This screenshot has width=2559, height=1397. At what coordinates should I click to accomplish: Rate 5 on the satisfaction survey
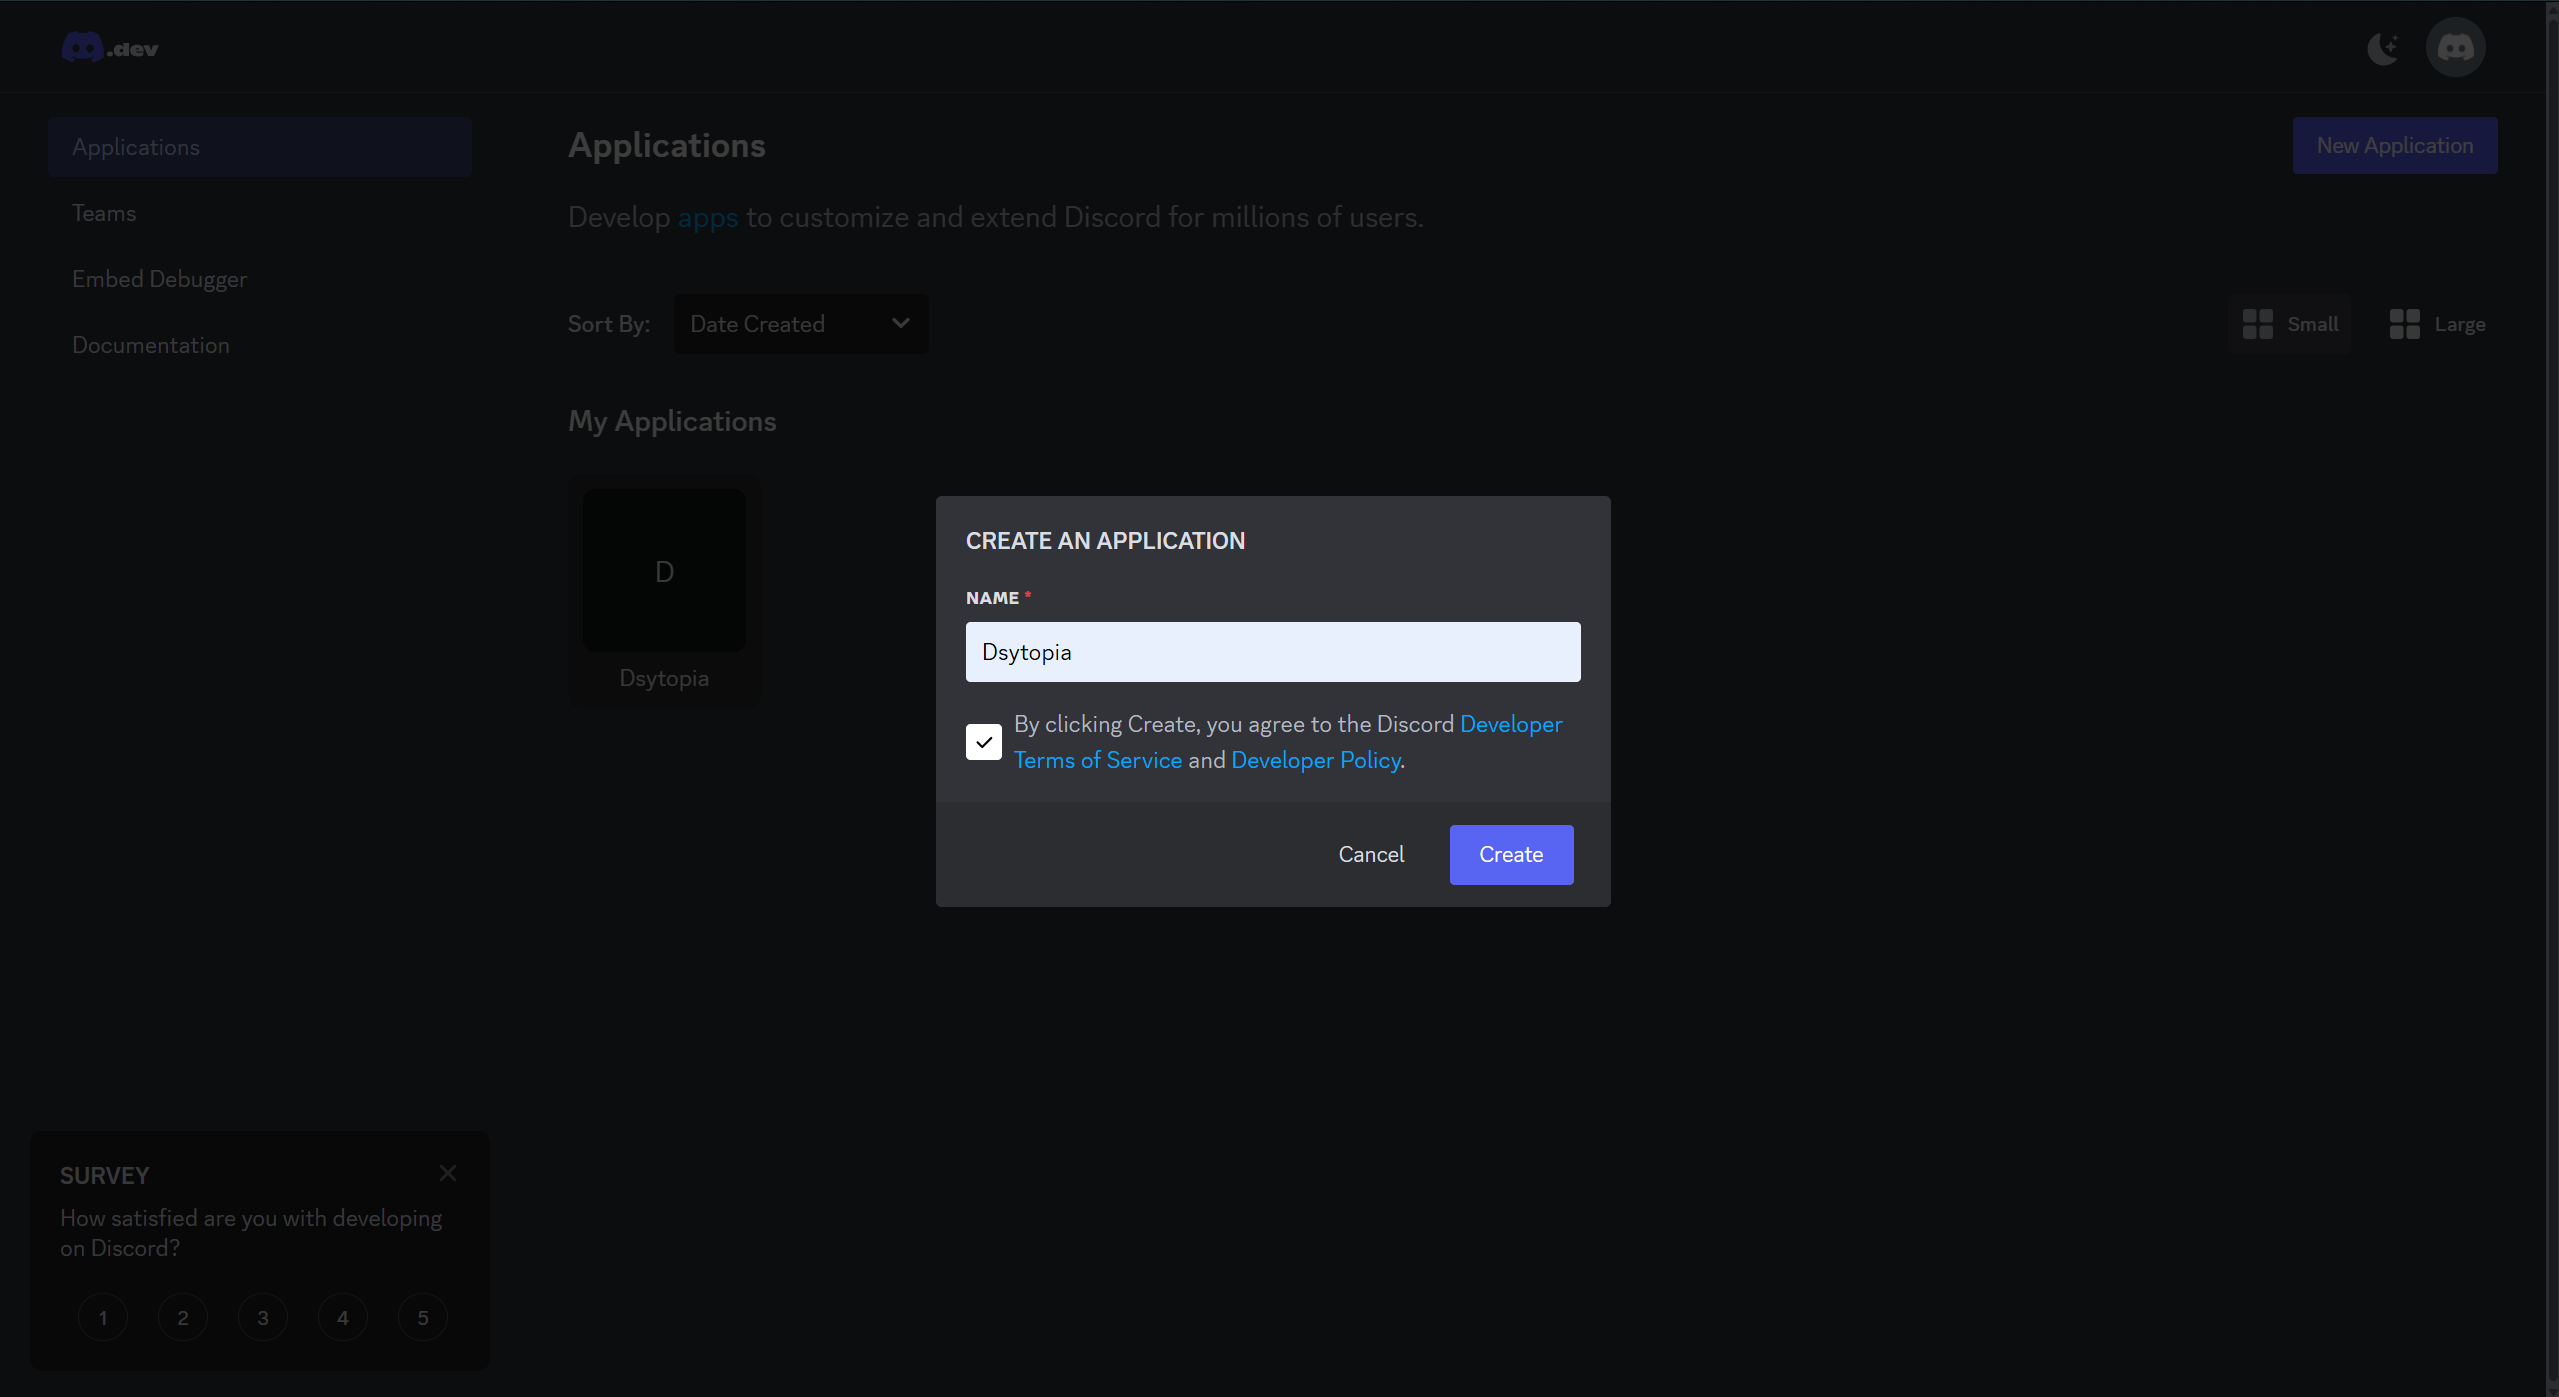click(422, 1317)
